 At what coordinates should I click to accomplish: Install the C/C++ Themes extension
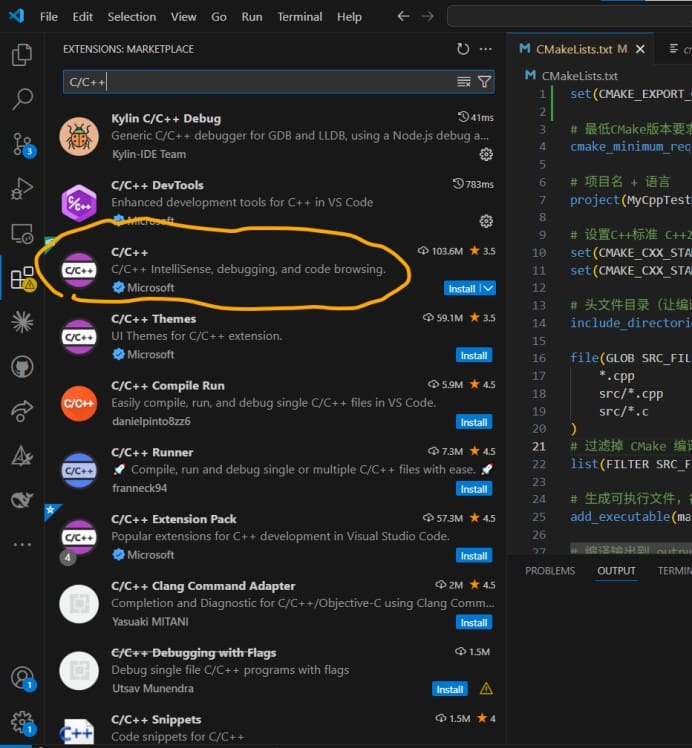pyautogui.click(x=474, y=355)
